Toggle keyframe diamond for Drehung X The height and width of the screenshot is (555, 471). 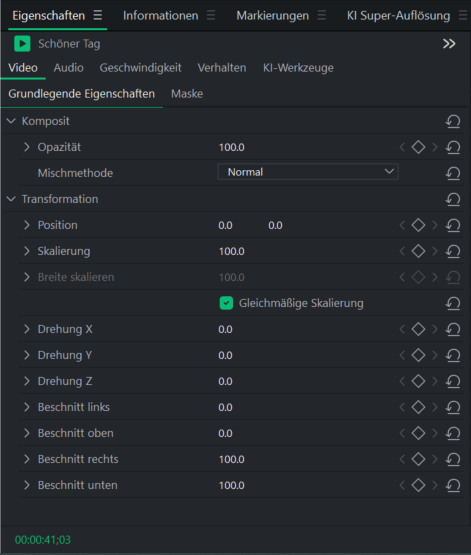pyautogui.click(x=418, y=329)
